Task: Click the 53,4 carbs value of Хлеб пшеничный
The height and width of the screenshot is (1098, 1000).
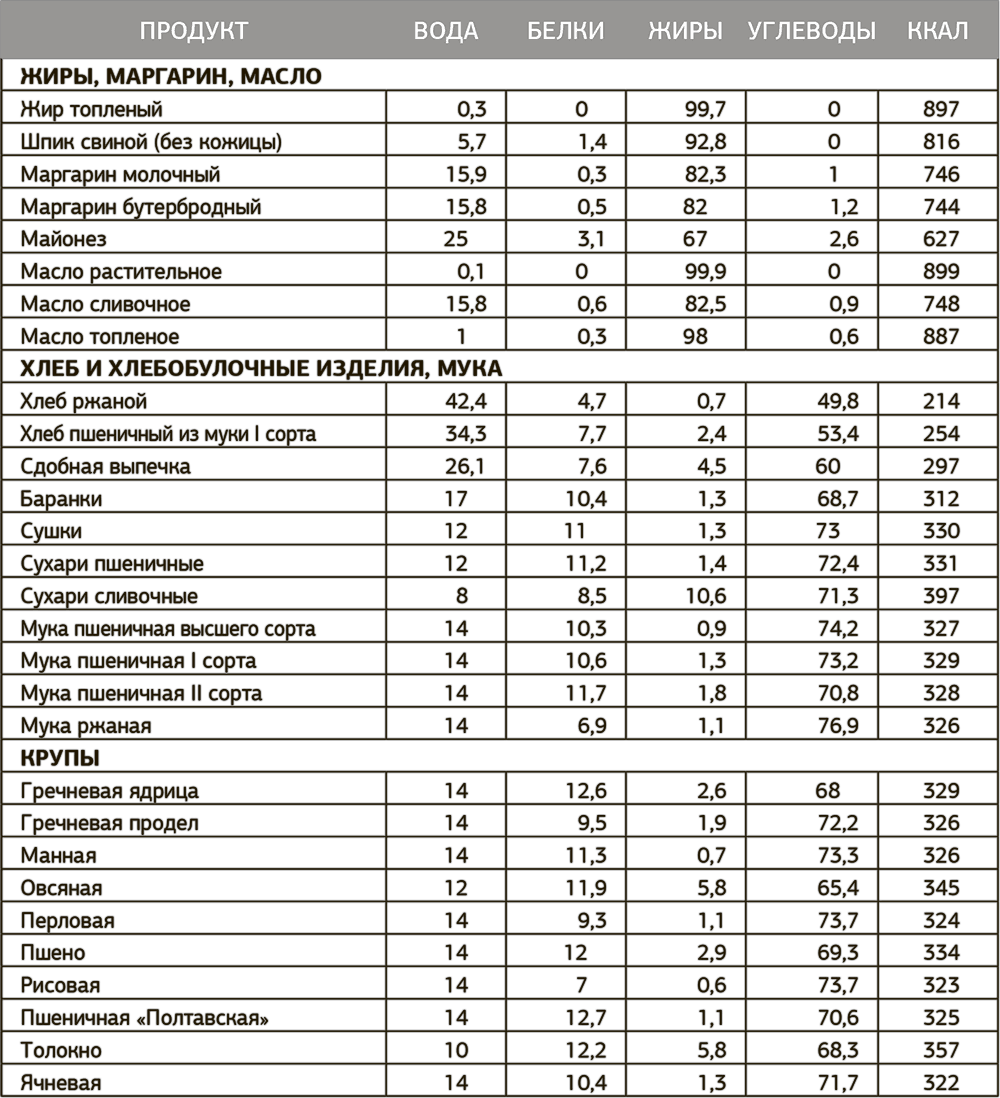Action: [x=838, y=433]
